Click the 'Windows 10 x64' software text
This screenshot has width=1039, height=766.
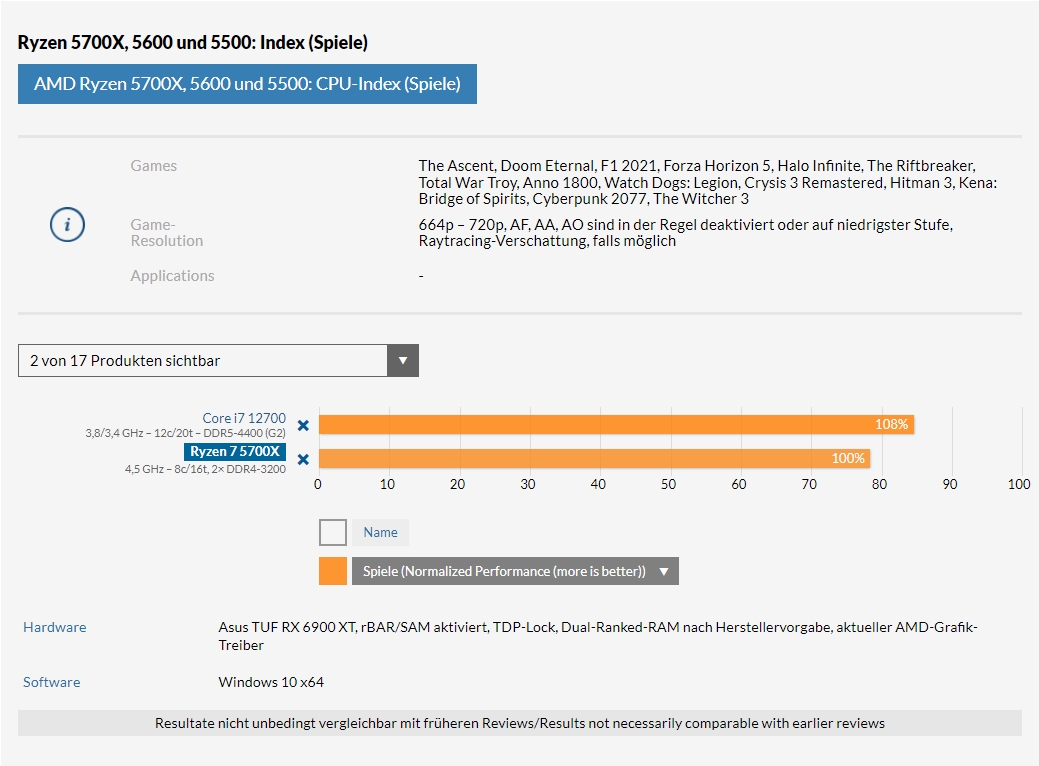click(271, 683)
